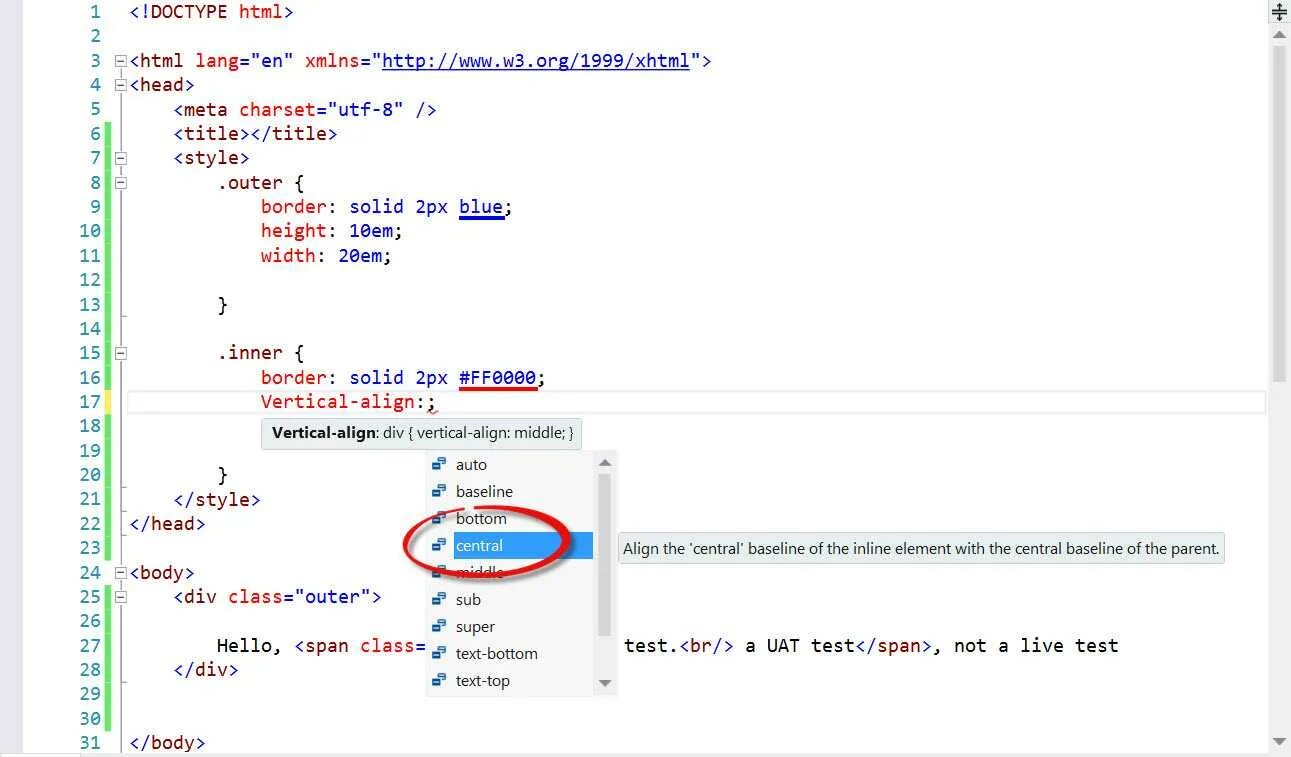Open the w3.org xhtml namespace link

(x=536, y=61)
